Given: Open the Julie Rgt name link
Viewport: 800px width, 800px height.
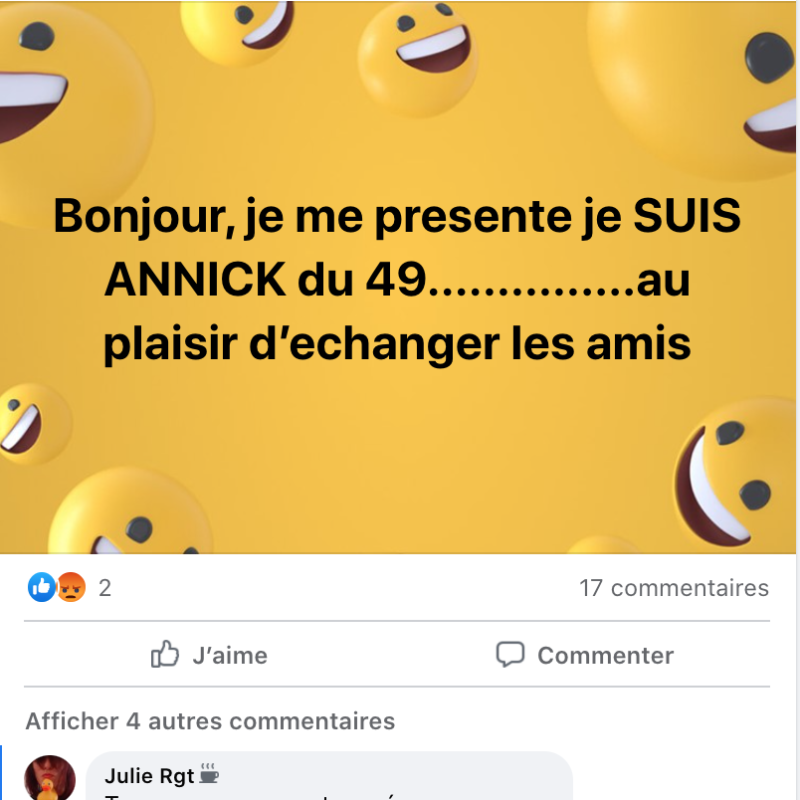Looking at the screenshot, I should (x=149, y=776).
